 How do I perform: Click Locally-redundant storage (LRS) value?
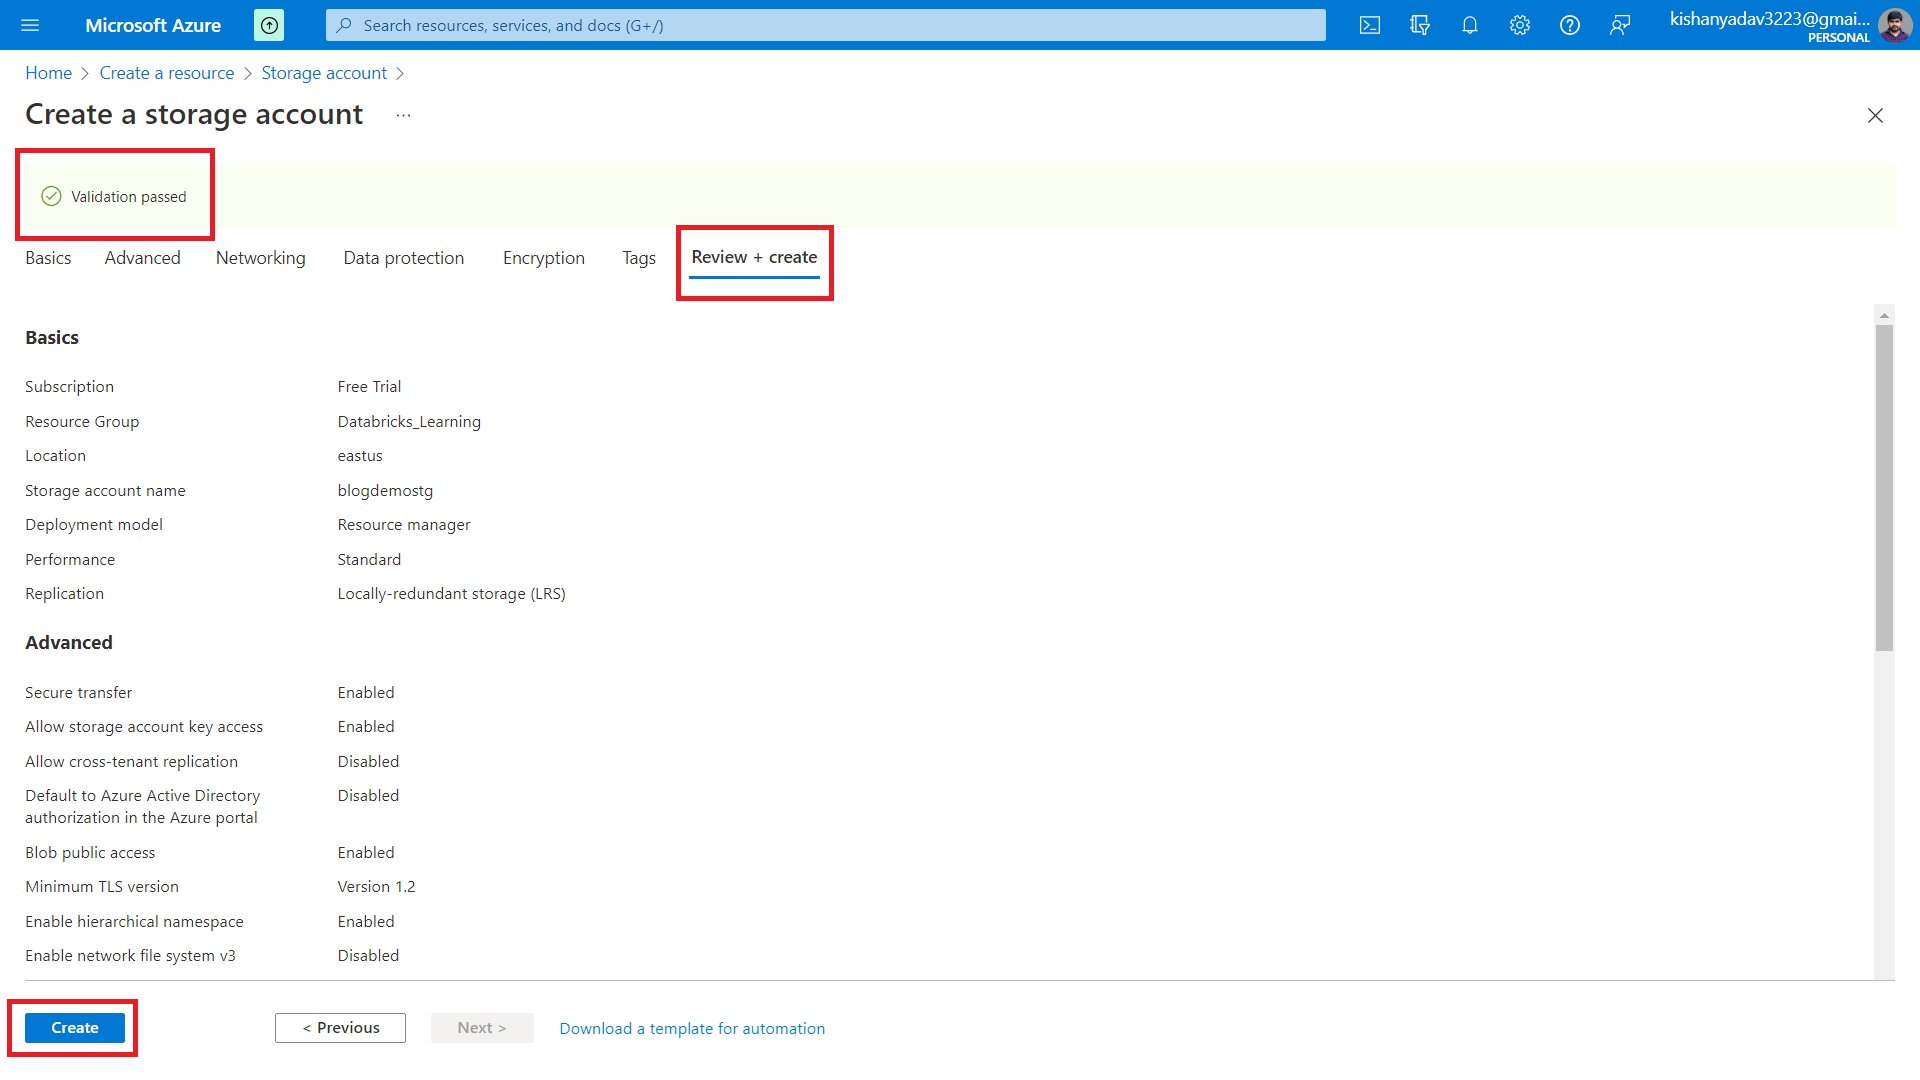tap(451, 594)
